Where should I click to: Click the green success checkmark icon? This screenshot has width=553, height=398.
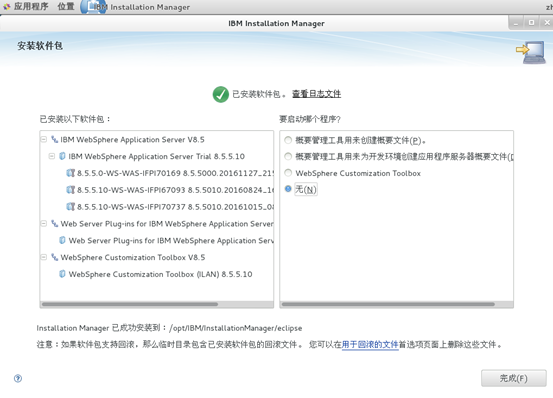click(221, 94)
